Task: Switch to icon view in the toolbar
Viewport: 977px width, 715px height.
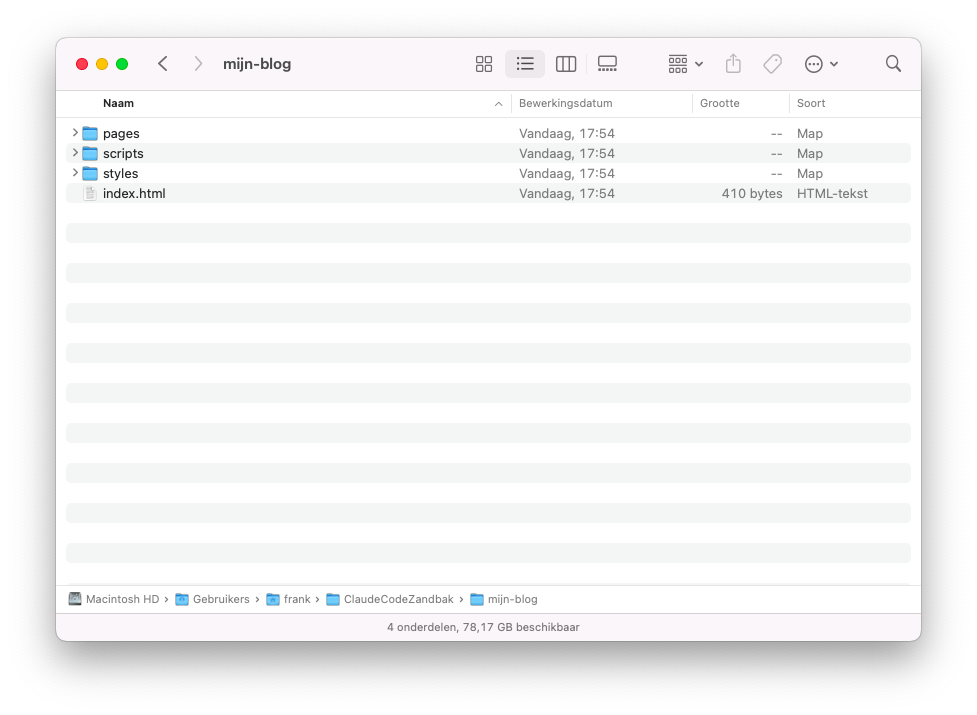Action: 484,63
